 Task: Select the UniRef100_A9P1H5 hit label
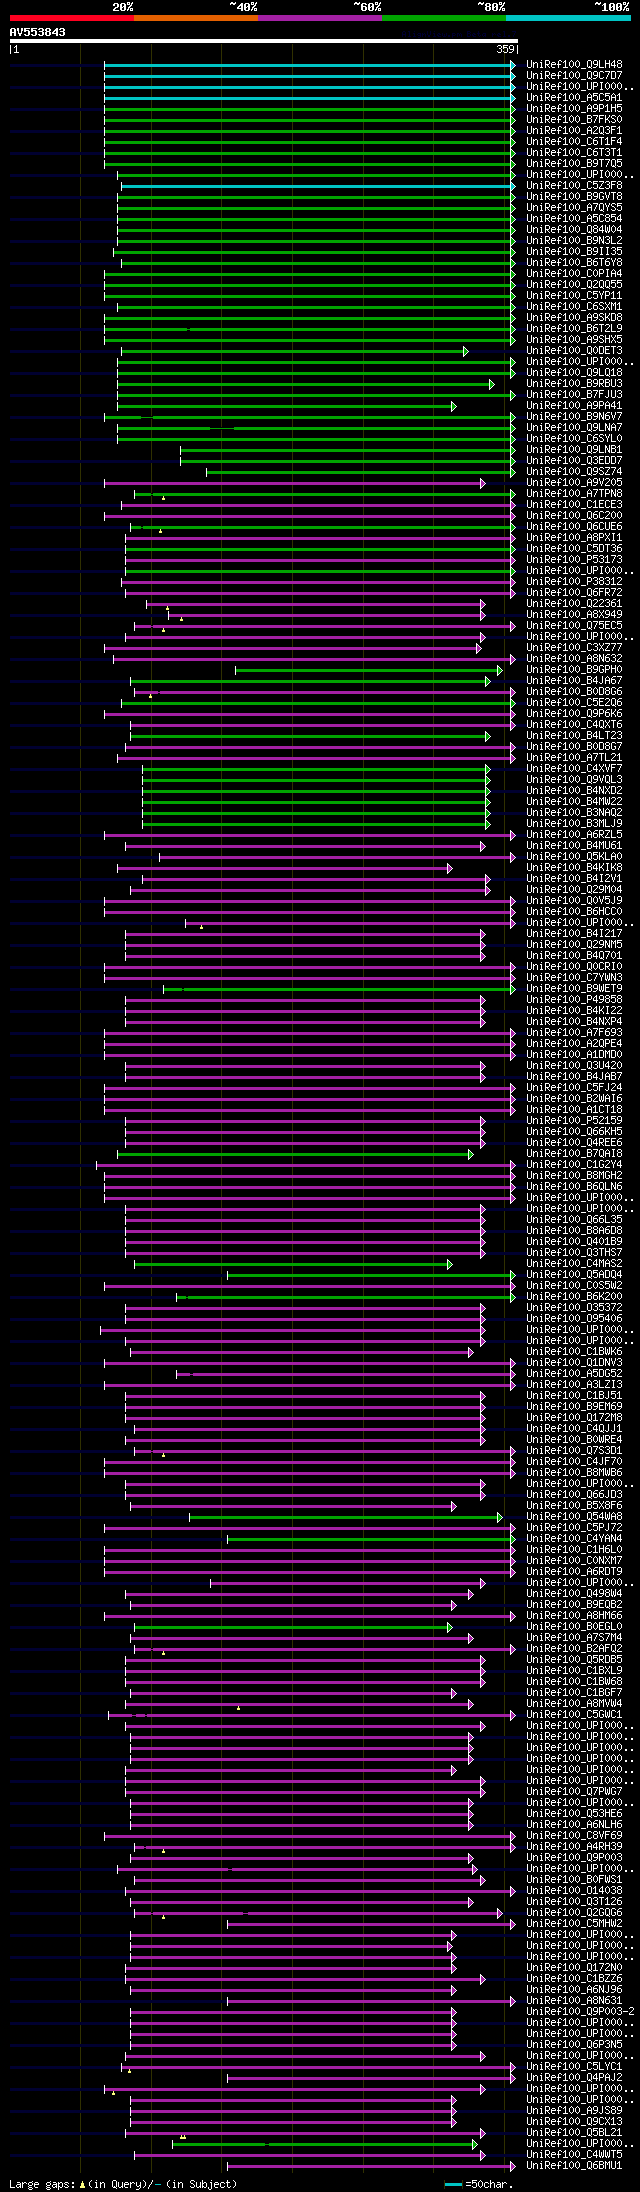tap(574, 109)
